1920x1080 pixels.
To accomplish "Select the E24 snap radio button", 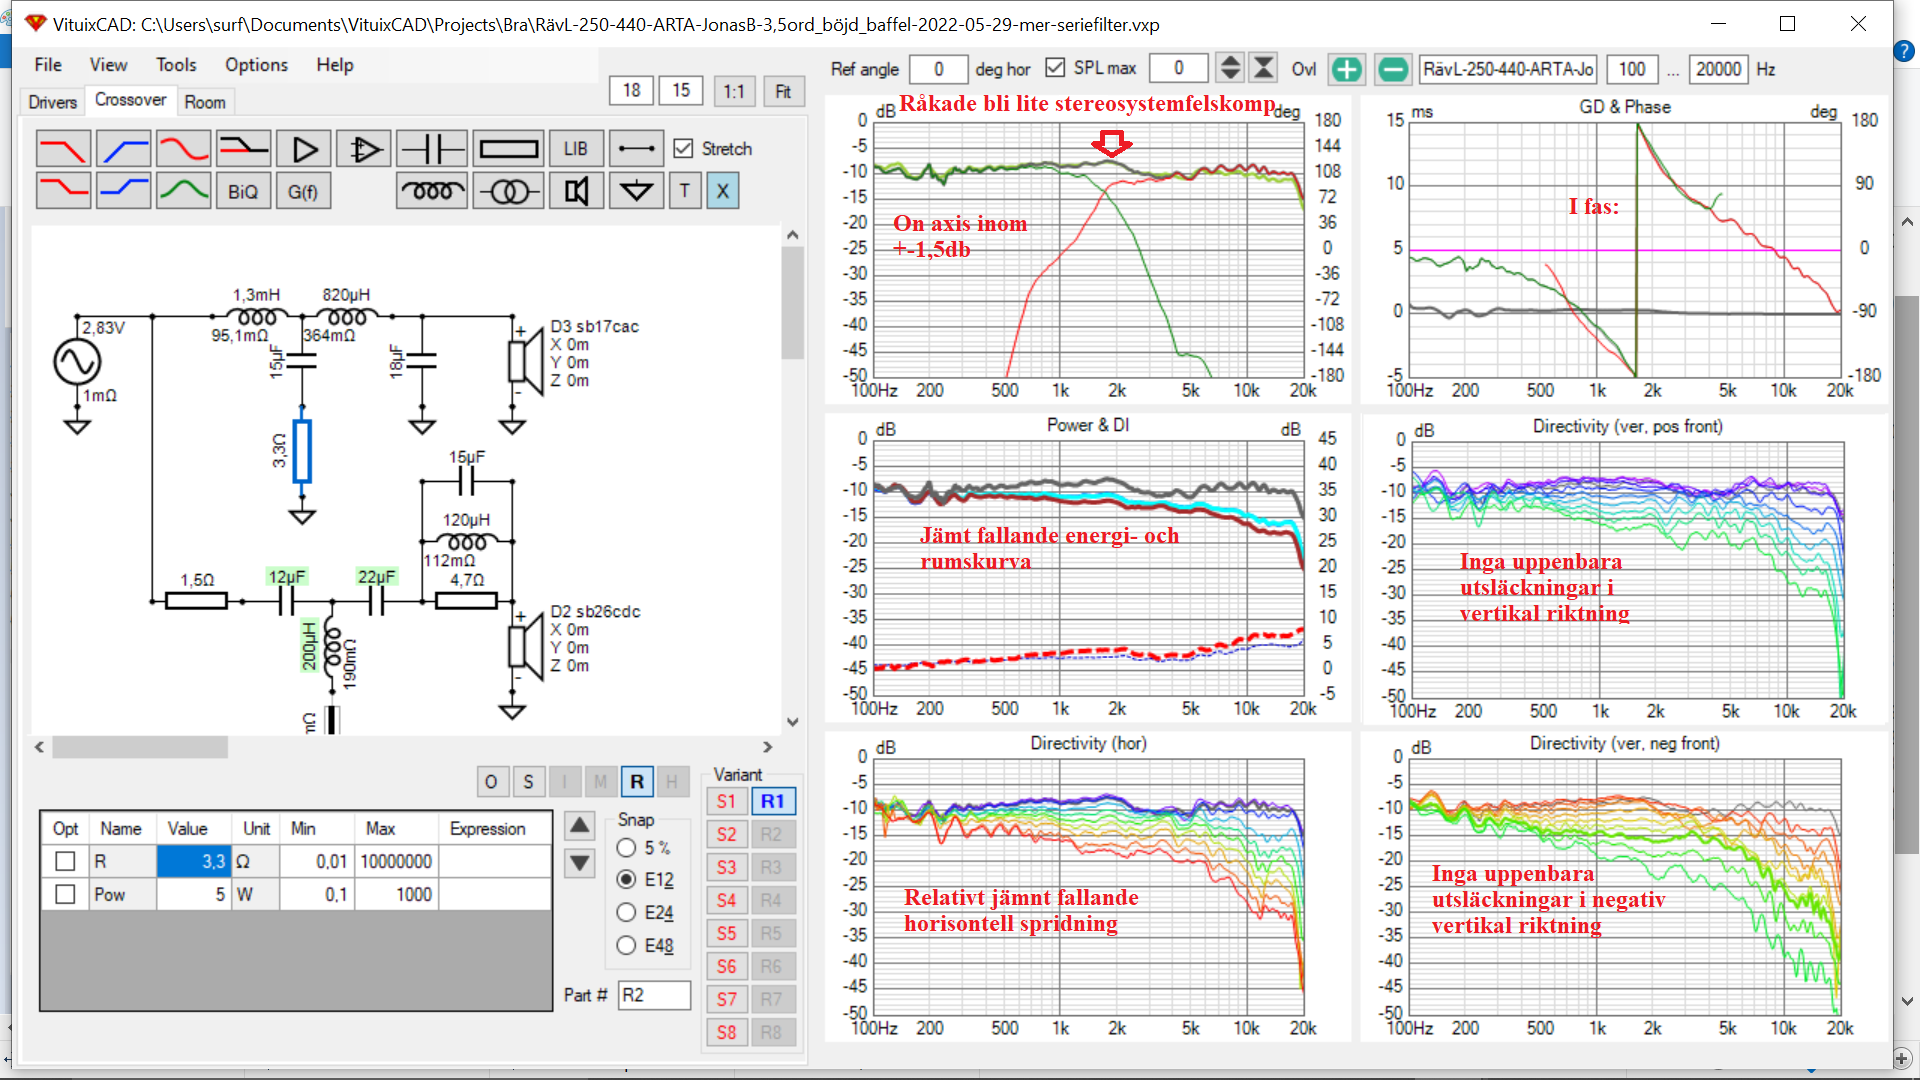I will [627, 913].
